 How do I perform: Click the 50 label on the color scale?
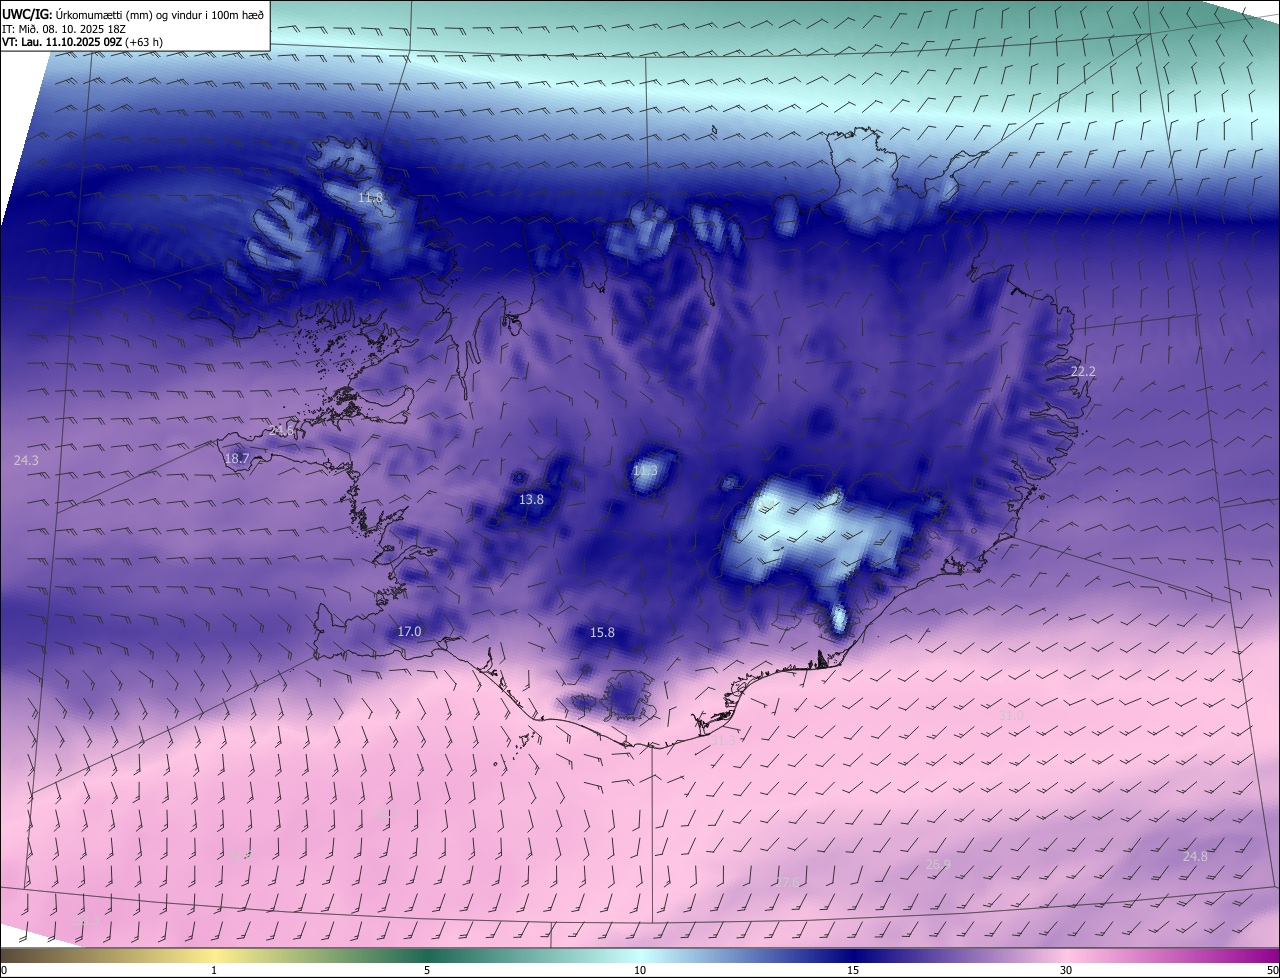(x=1271, y=970)
